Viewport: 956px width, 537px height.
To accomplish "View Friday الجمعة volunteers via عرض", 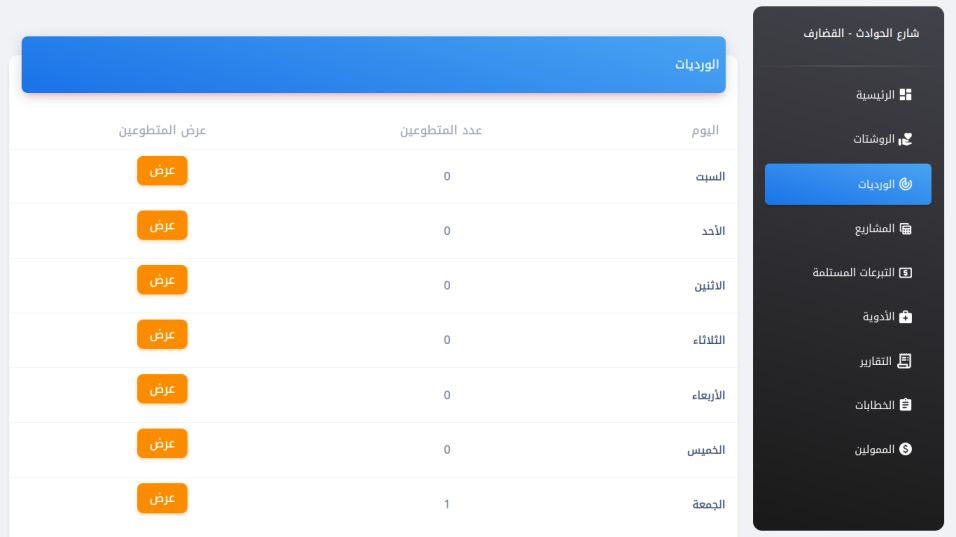I will pyautogui.click(x=162, y=498).
